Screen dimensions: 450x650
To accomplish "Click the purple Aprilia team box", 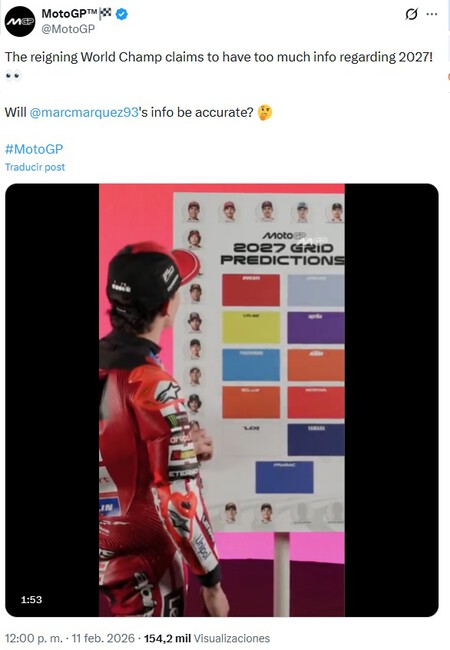I will pyautogui.click(x=316, y=327).
